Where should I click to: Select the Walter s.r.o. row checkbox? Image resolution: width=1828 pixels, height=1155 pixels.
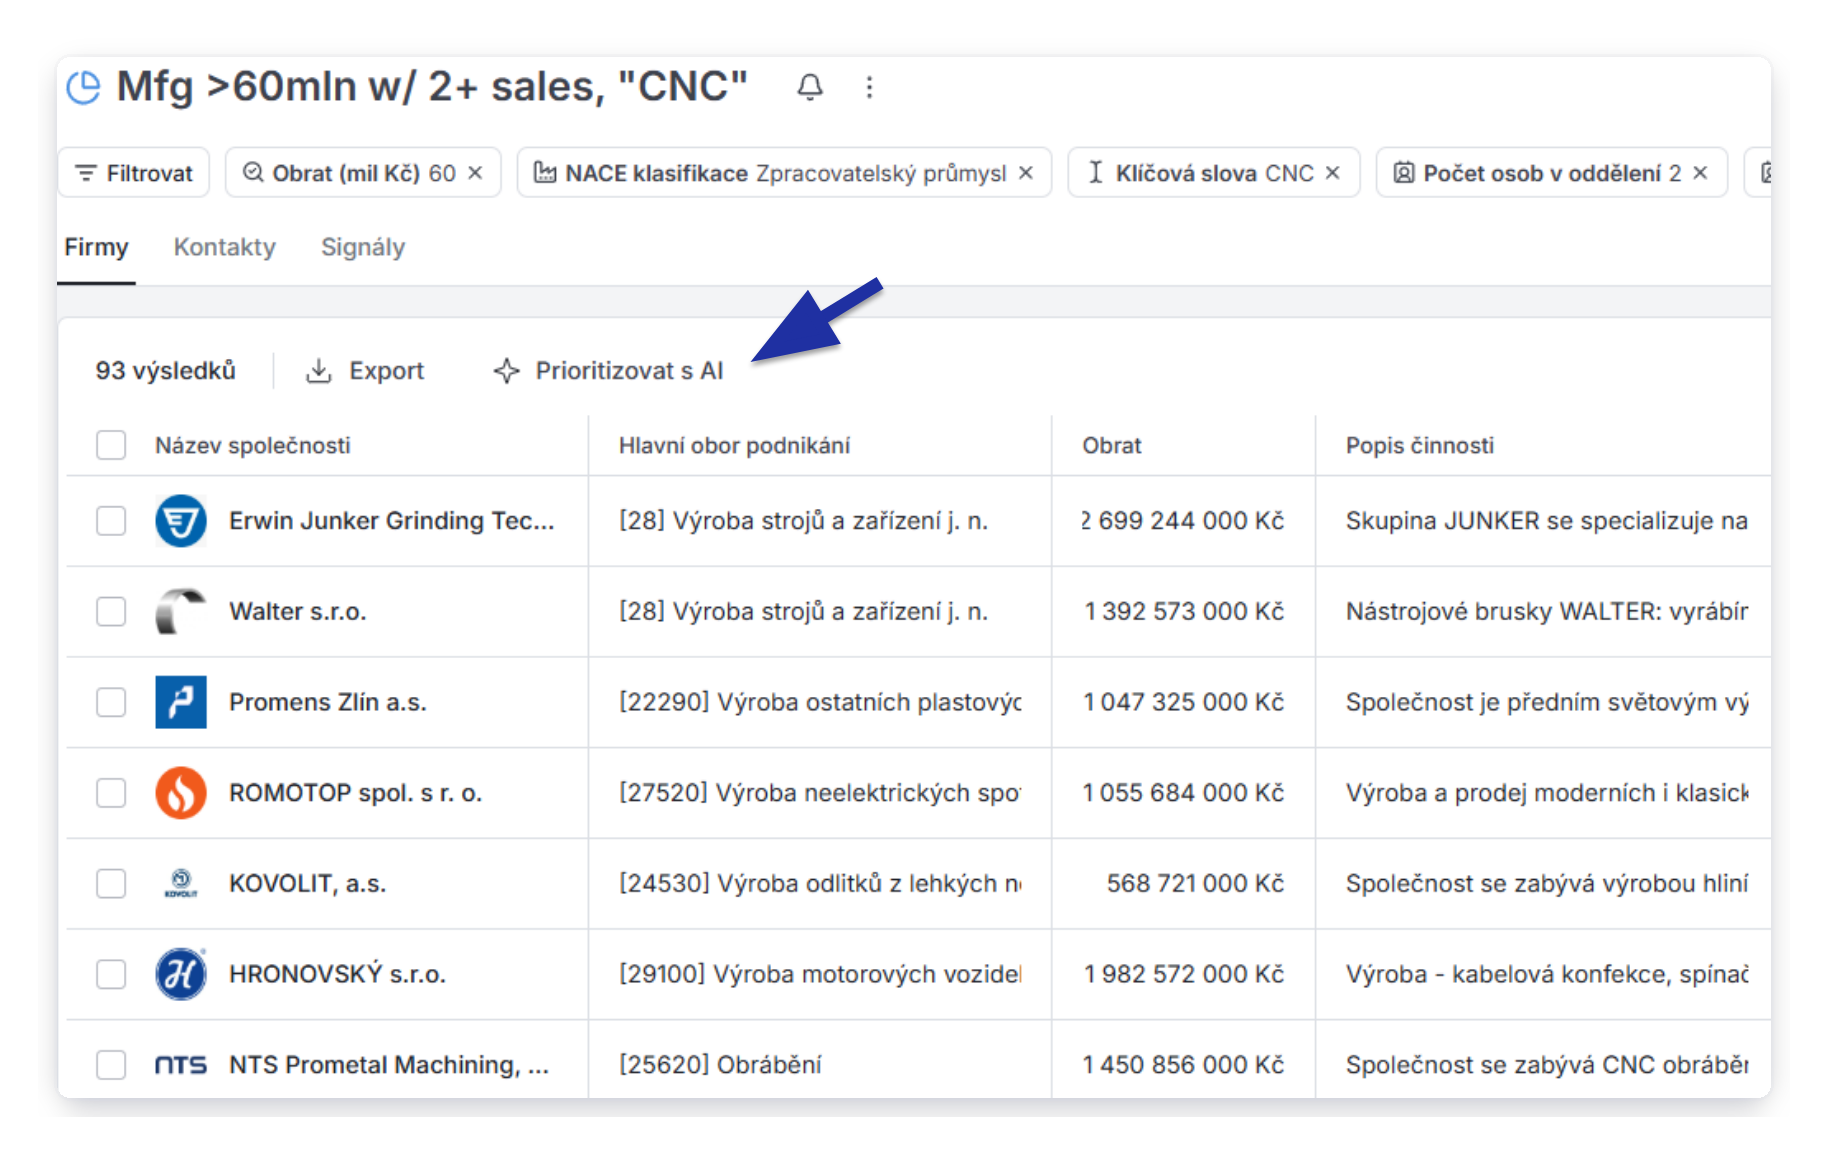pos(111,612)
